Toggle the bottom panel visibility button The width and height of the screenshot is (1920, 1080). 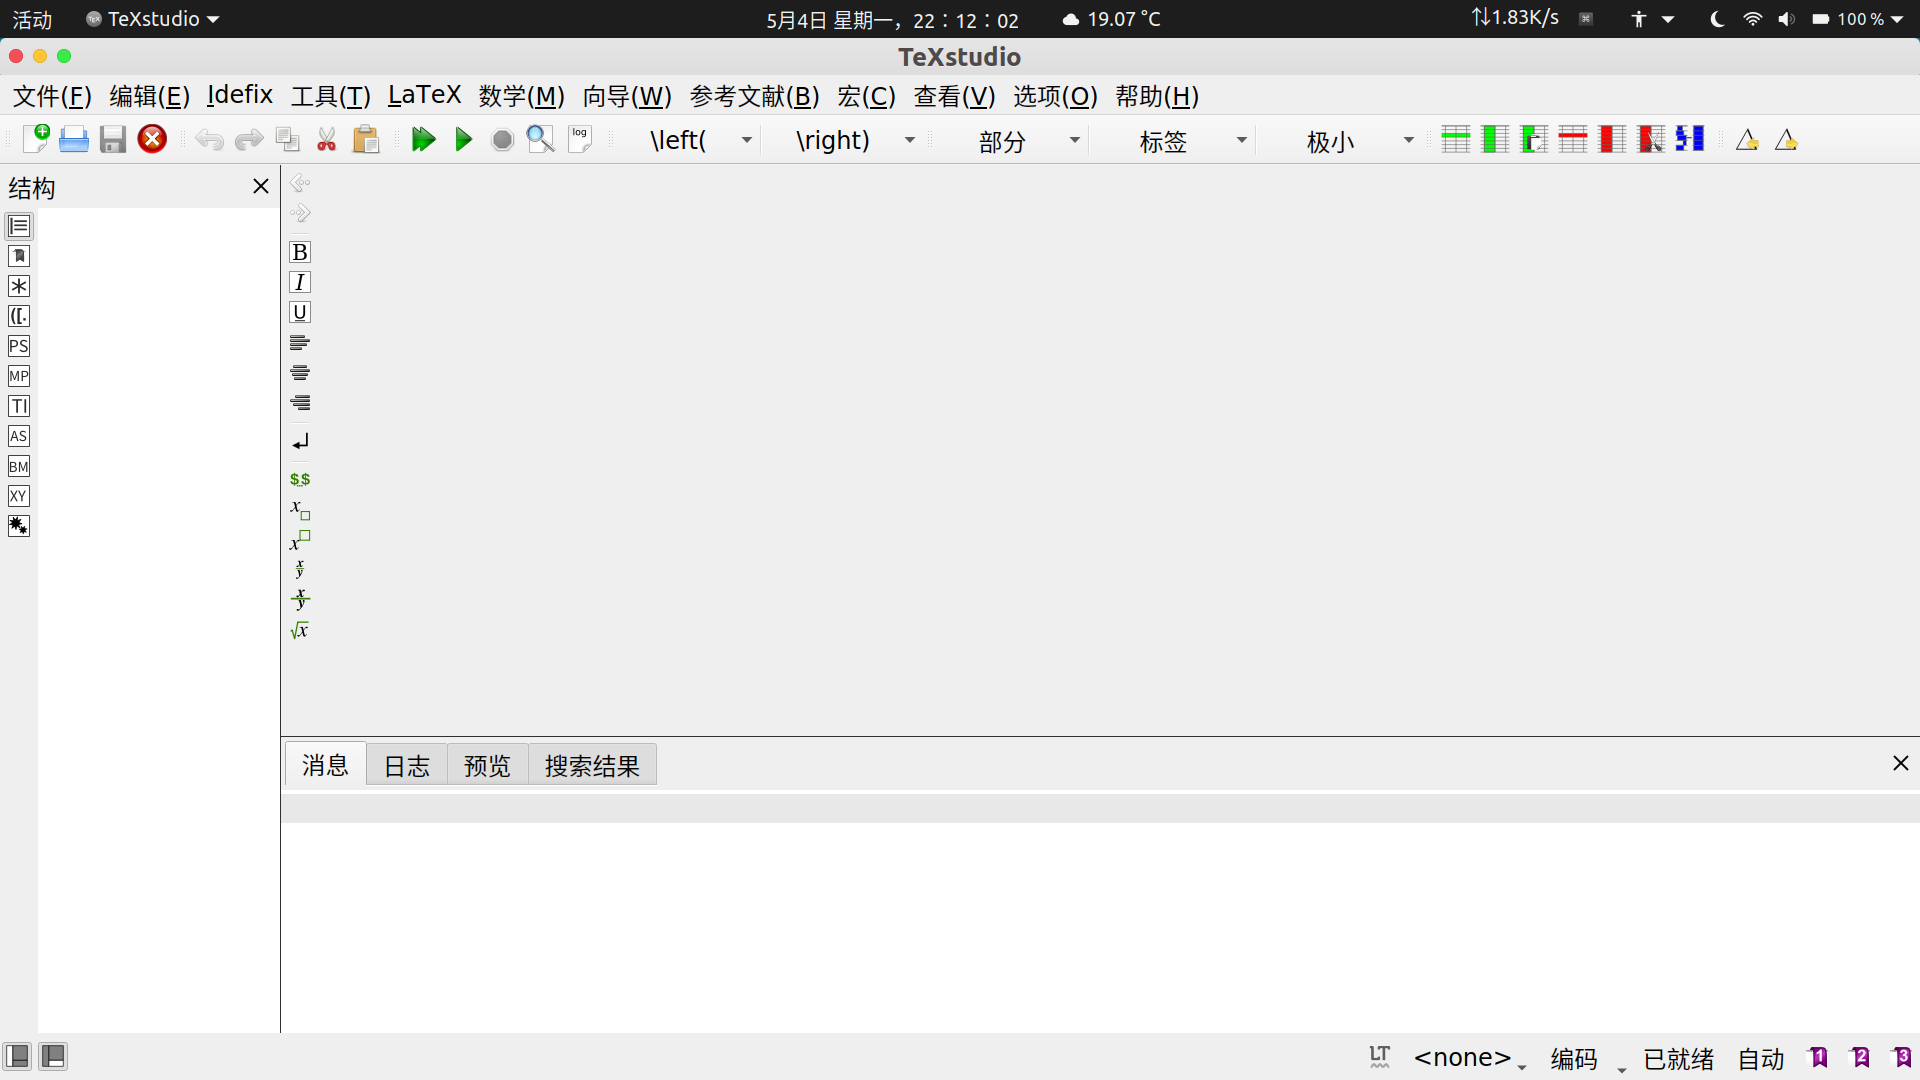[x=53, y=1056]
